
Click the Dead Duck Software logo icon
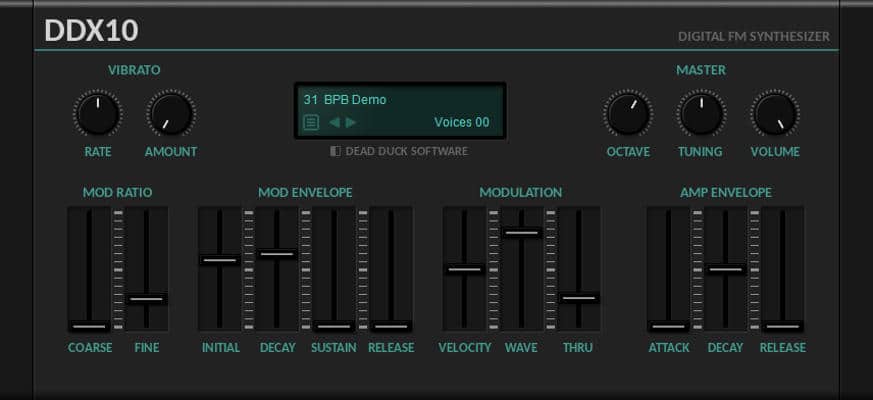(x=335, y=151)
